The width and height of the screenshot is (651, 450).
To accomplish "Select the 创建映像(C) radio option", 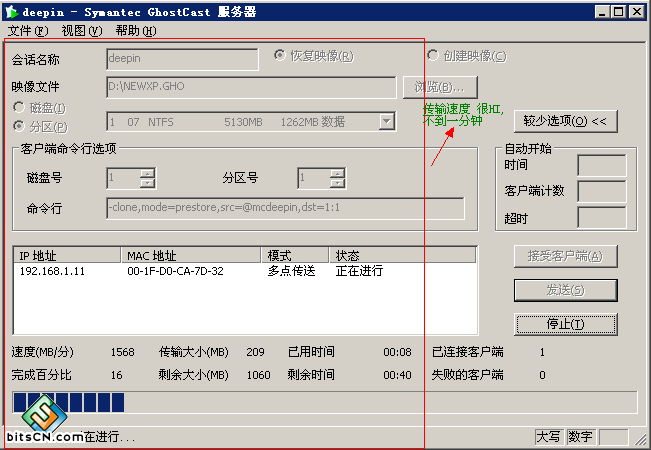I will click(x=467, y=56).
